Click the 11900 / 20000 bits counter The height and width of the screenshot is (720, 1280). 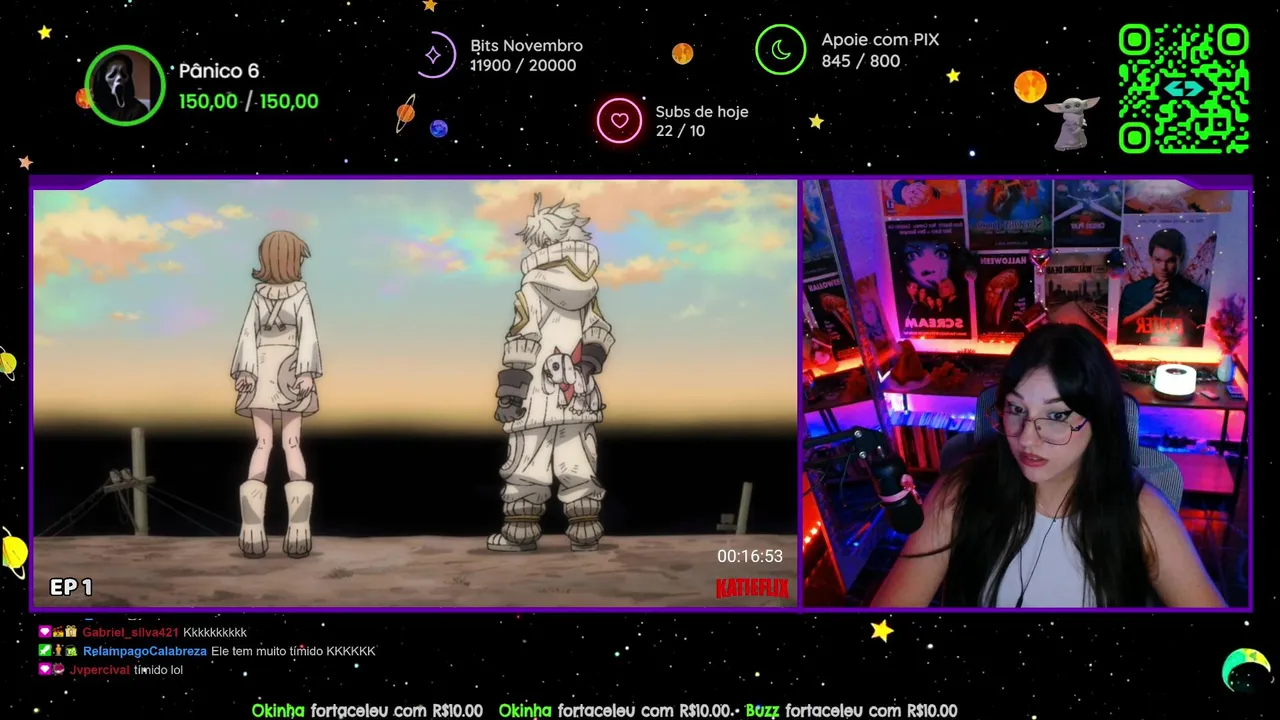[x=523, y=65]
